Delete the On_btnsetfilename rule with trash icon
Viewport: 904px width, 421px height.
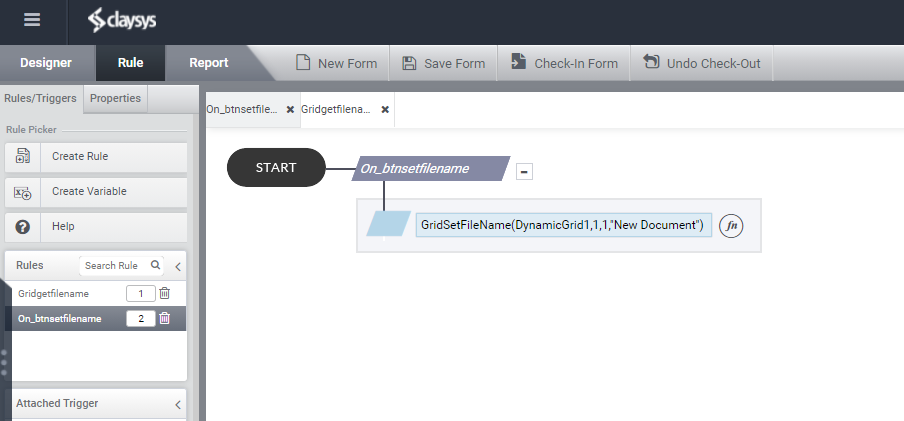[x=164, y=318]
